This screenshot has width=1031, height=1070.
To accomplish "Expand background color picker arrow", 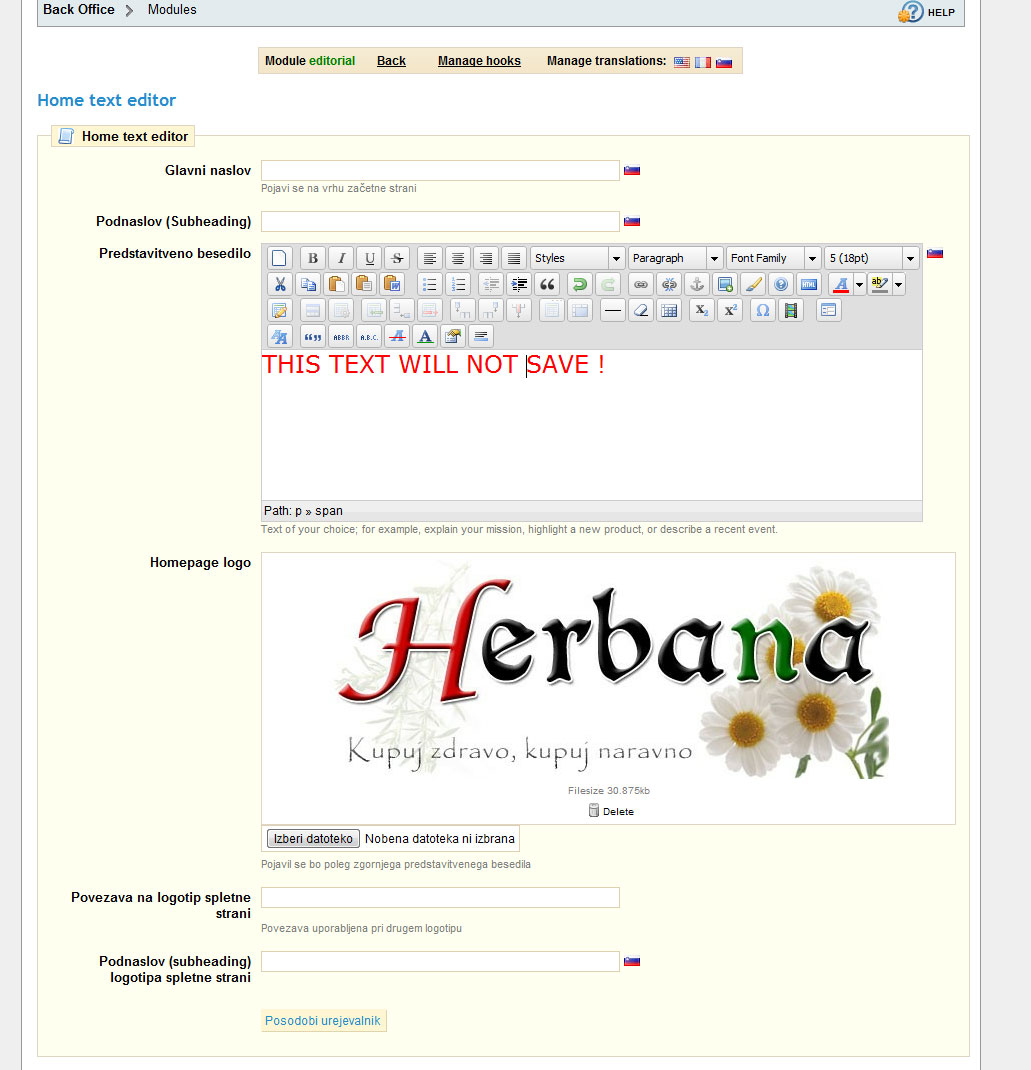I will pos(899,284).
